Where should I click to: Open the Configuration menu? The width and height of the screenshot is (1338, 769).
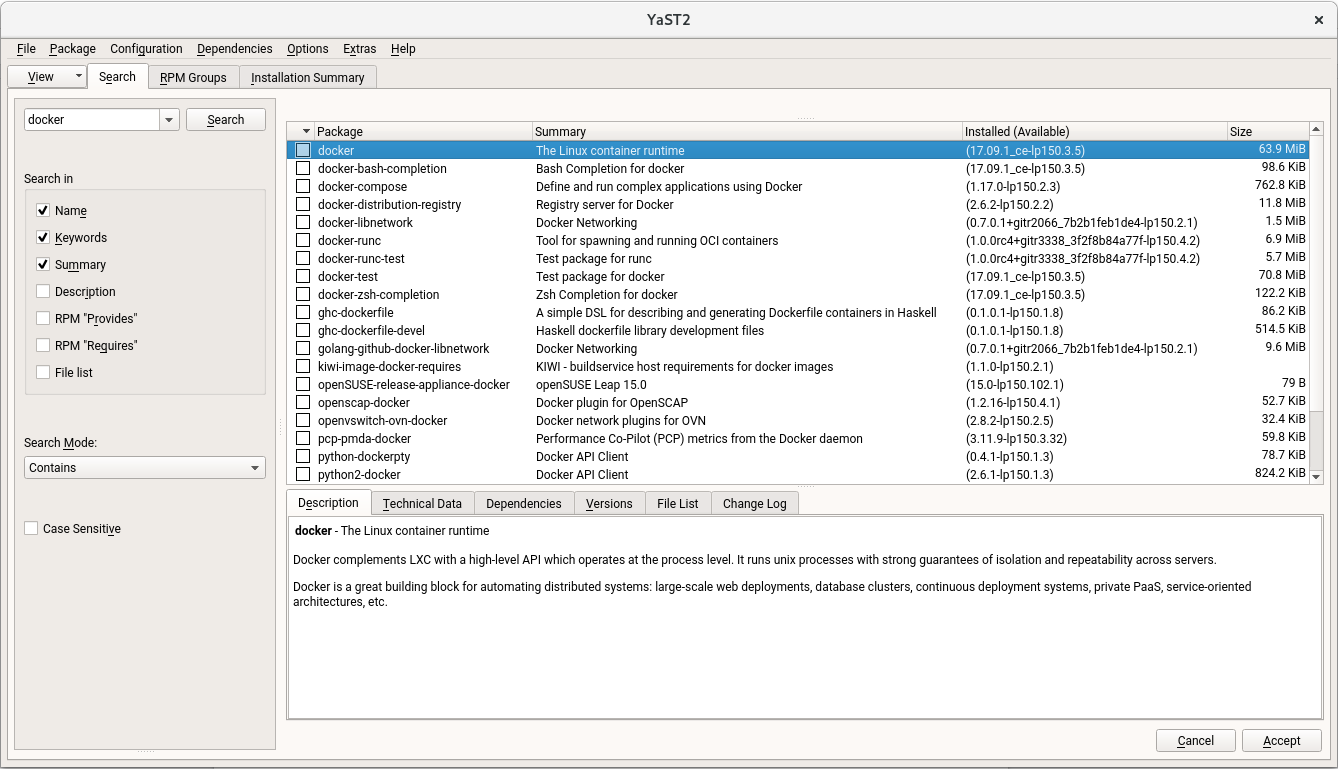146,48
